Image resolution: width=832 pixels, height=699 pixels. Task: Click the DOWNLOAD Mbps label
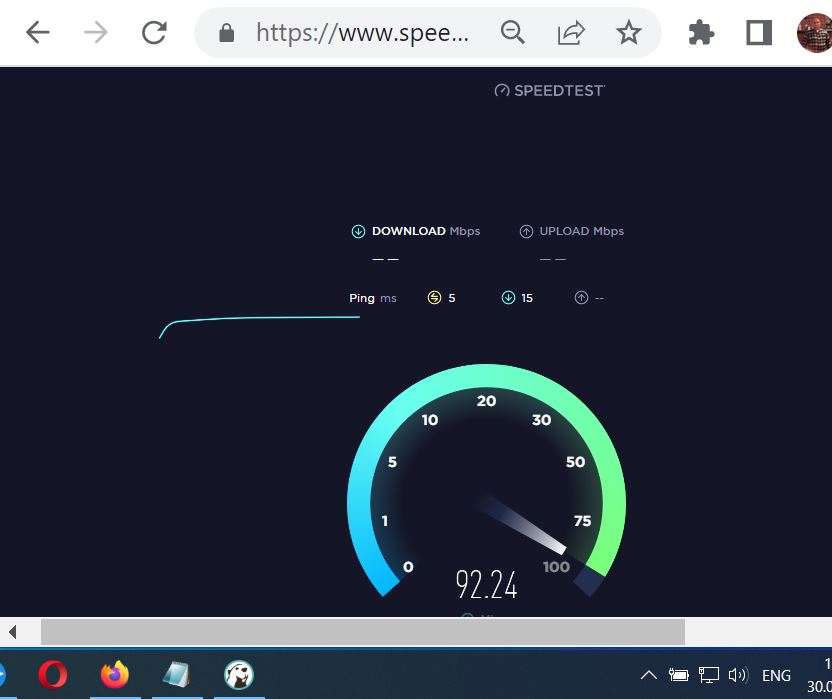tap(415, 231)
